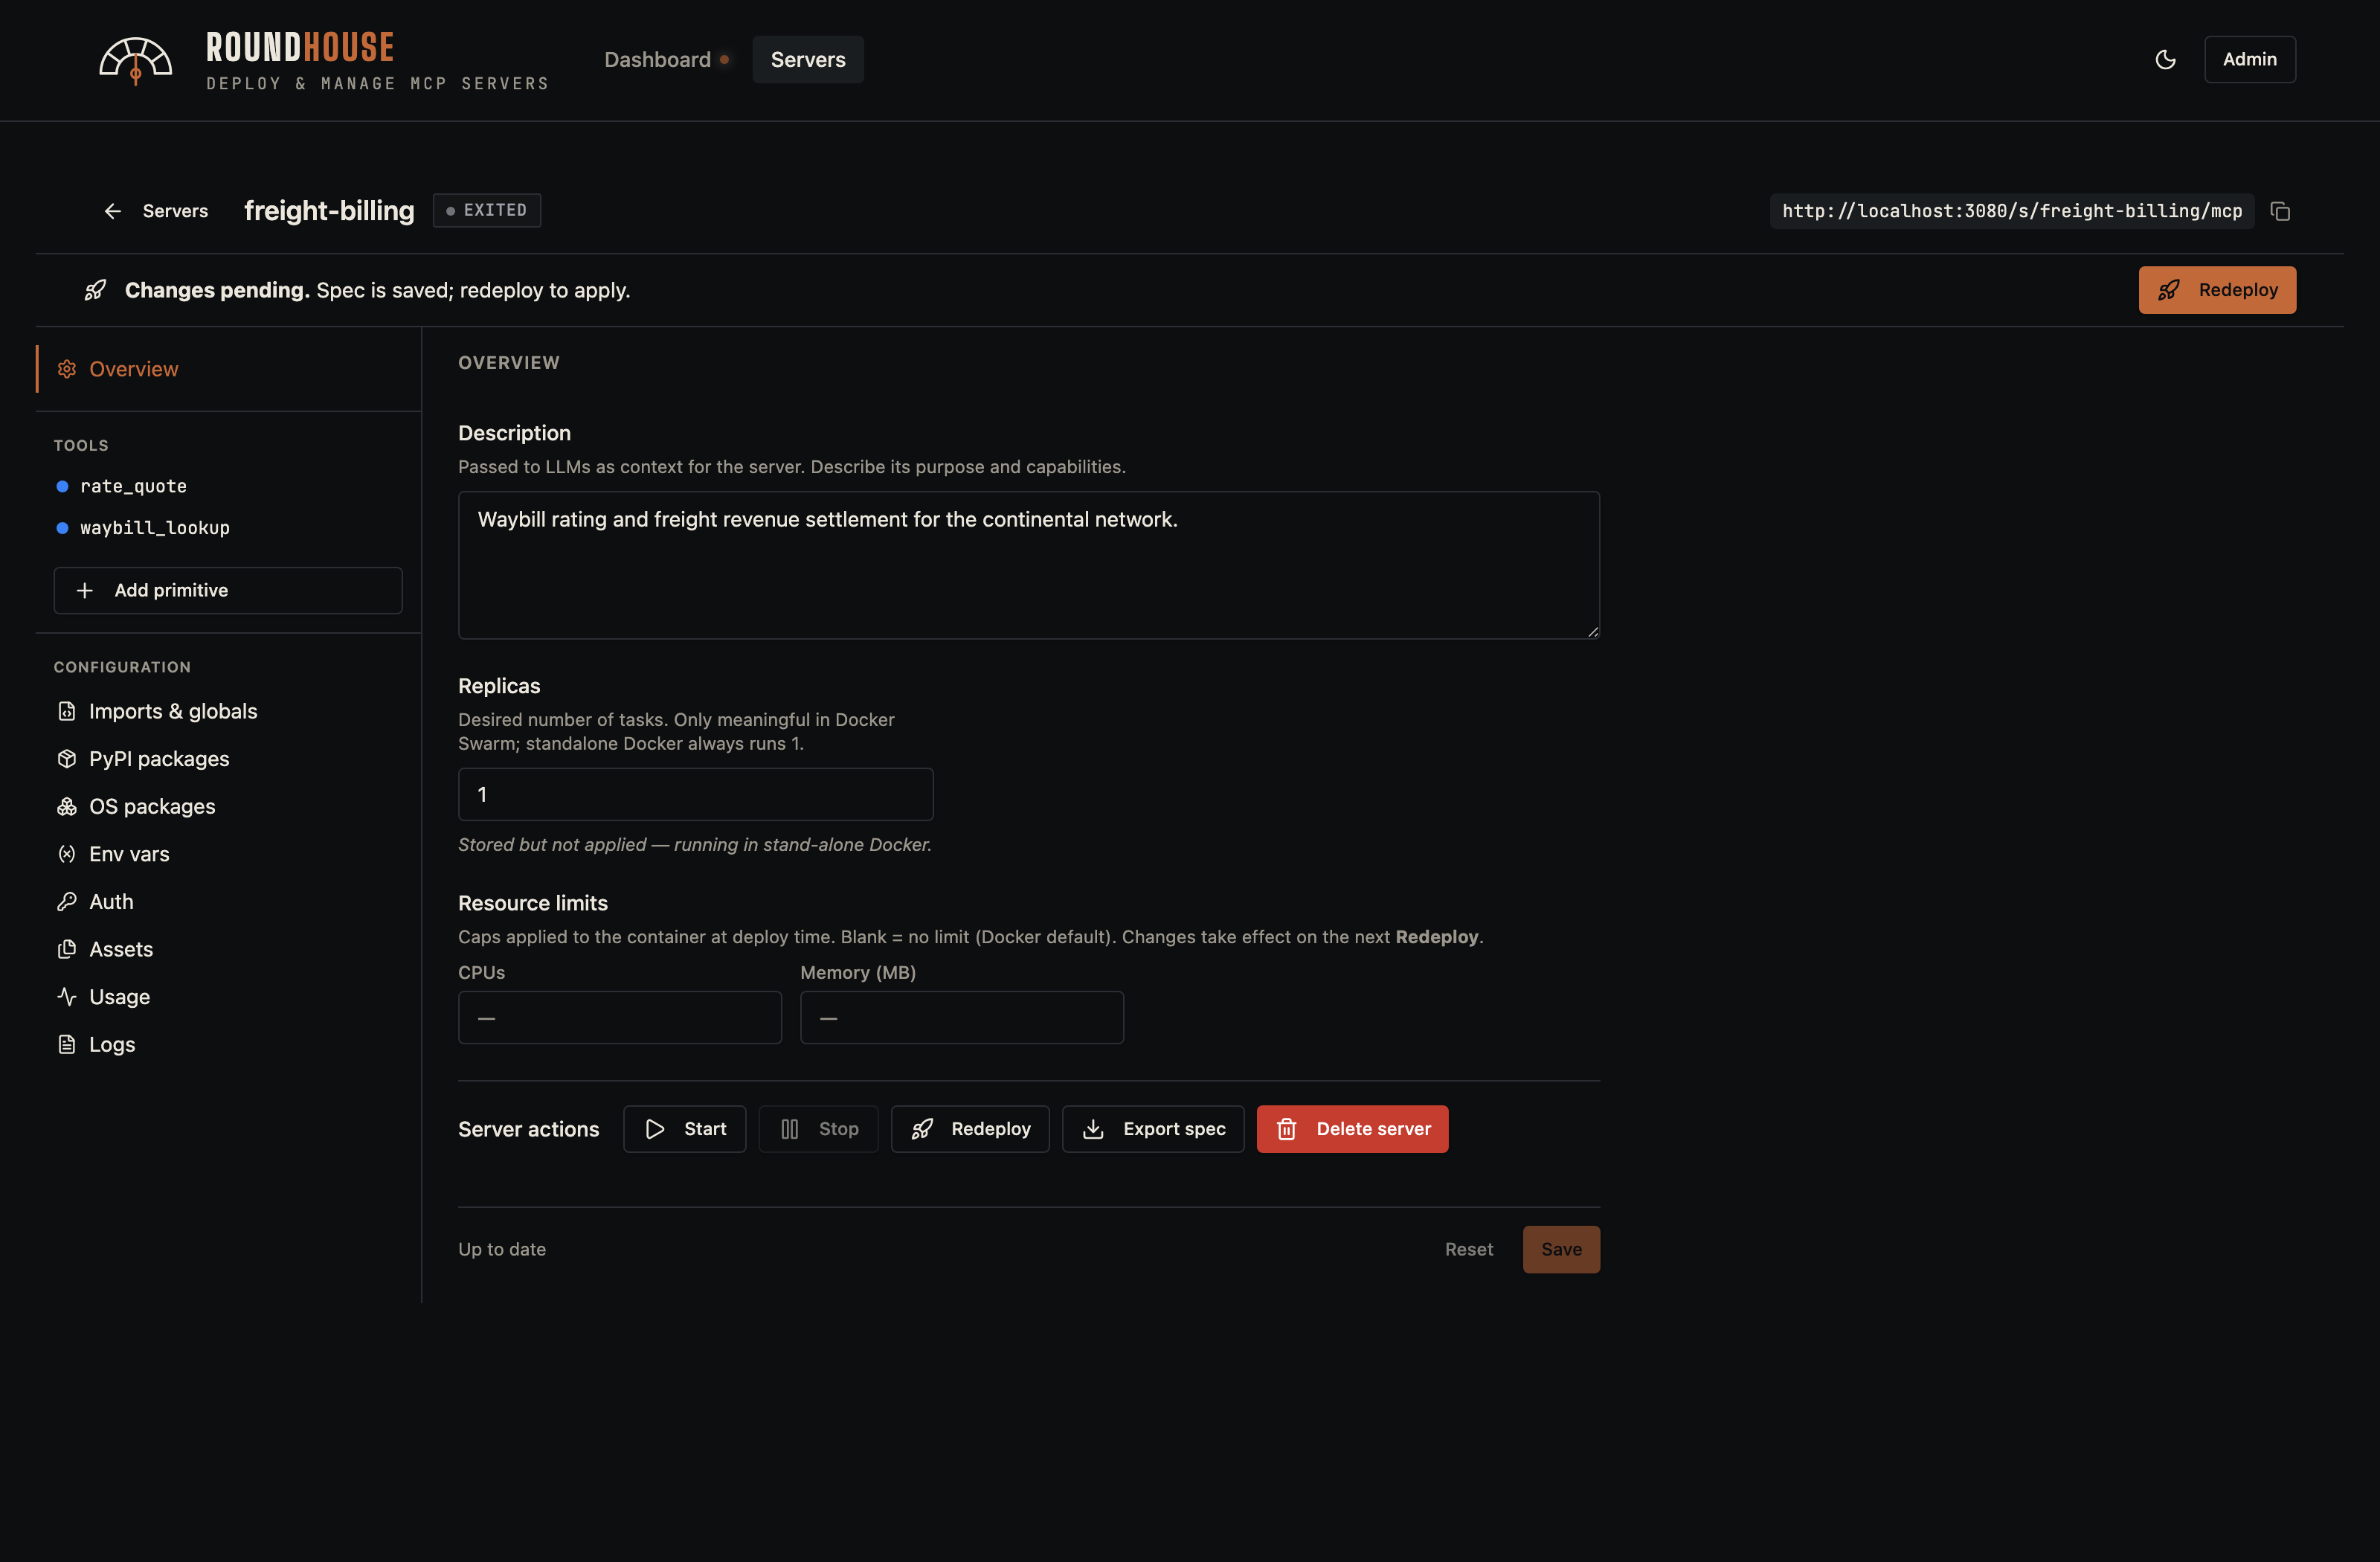Click the rocket icon beside Changes pending

(x=95, y=290)
